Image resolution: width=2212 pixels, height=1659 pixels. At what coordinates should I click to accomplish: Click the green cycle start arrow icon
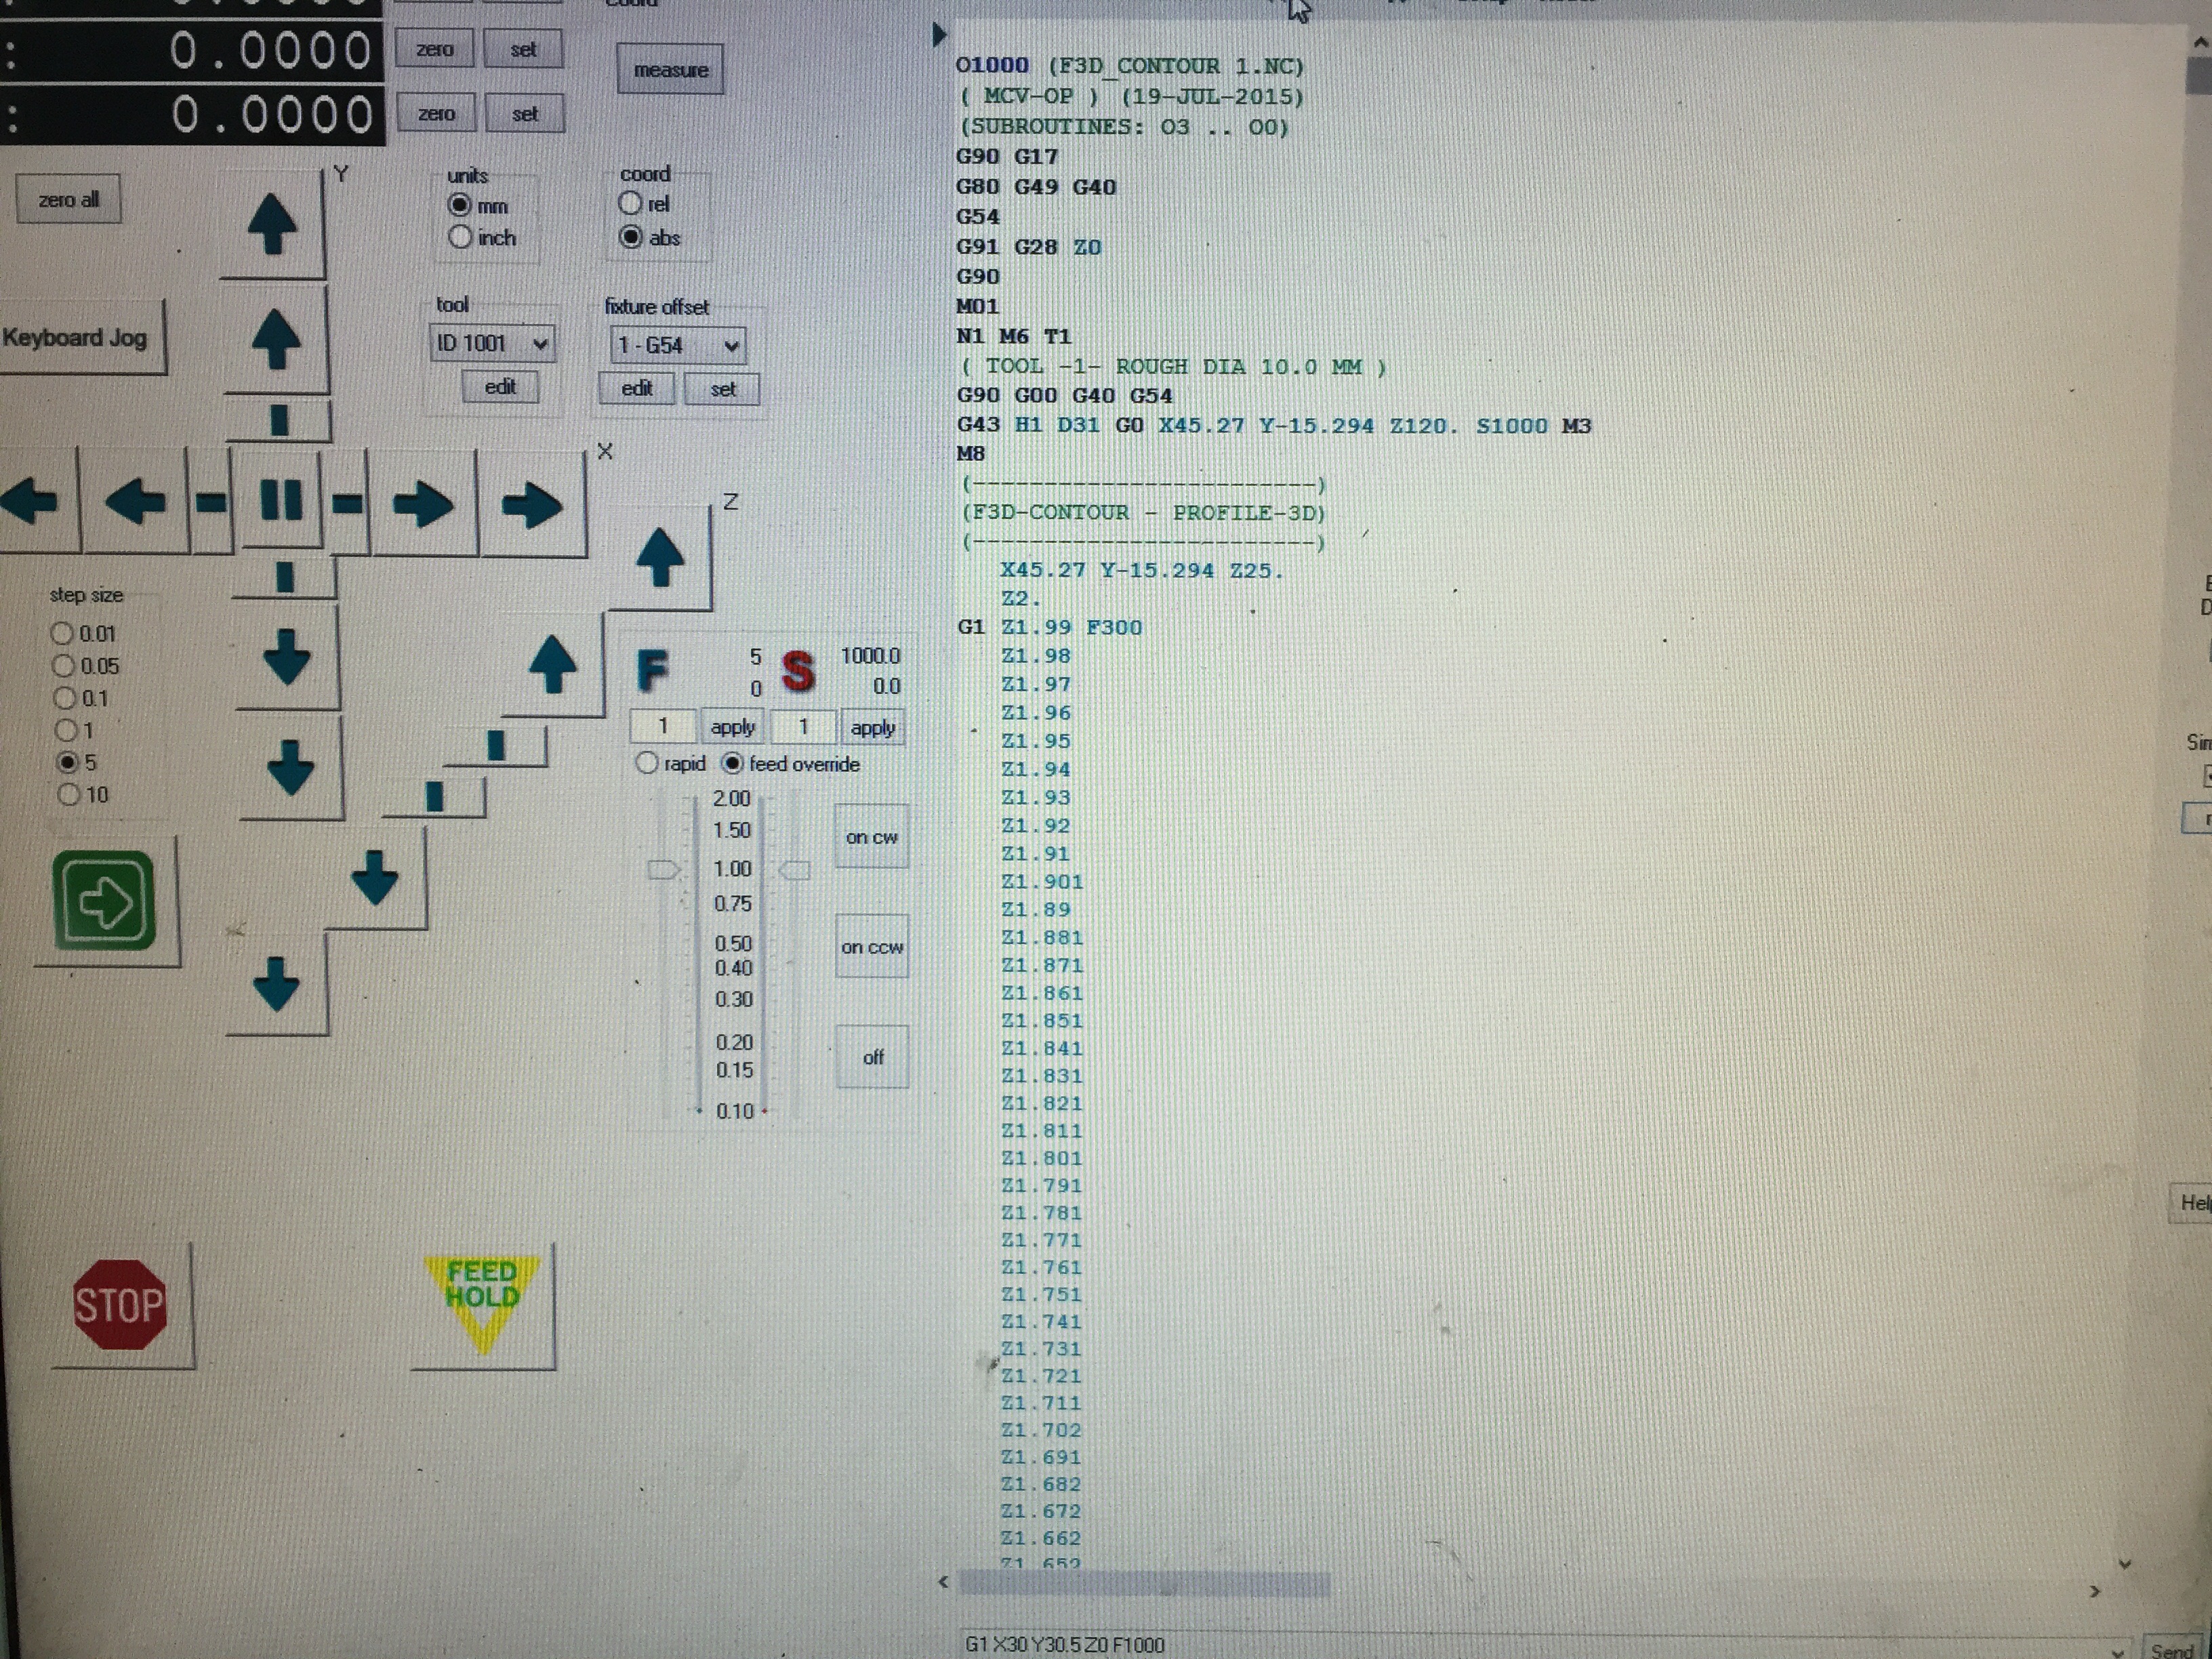pos(105,901)
